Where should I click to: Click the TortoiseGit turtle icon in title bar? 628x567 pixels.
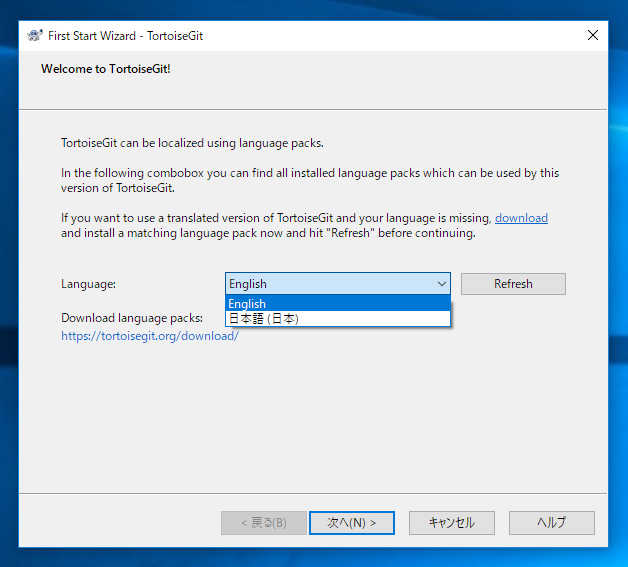(x=35, y=36)
